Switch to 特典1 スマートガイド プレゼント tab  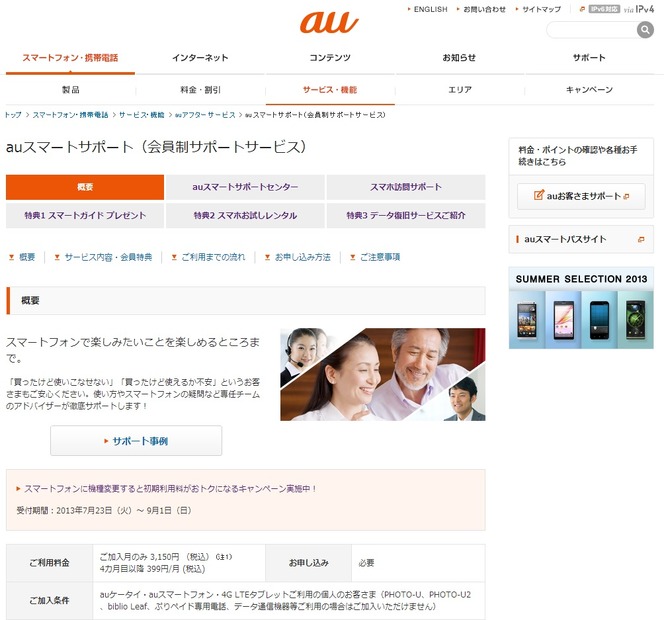tap(85, 215)
